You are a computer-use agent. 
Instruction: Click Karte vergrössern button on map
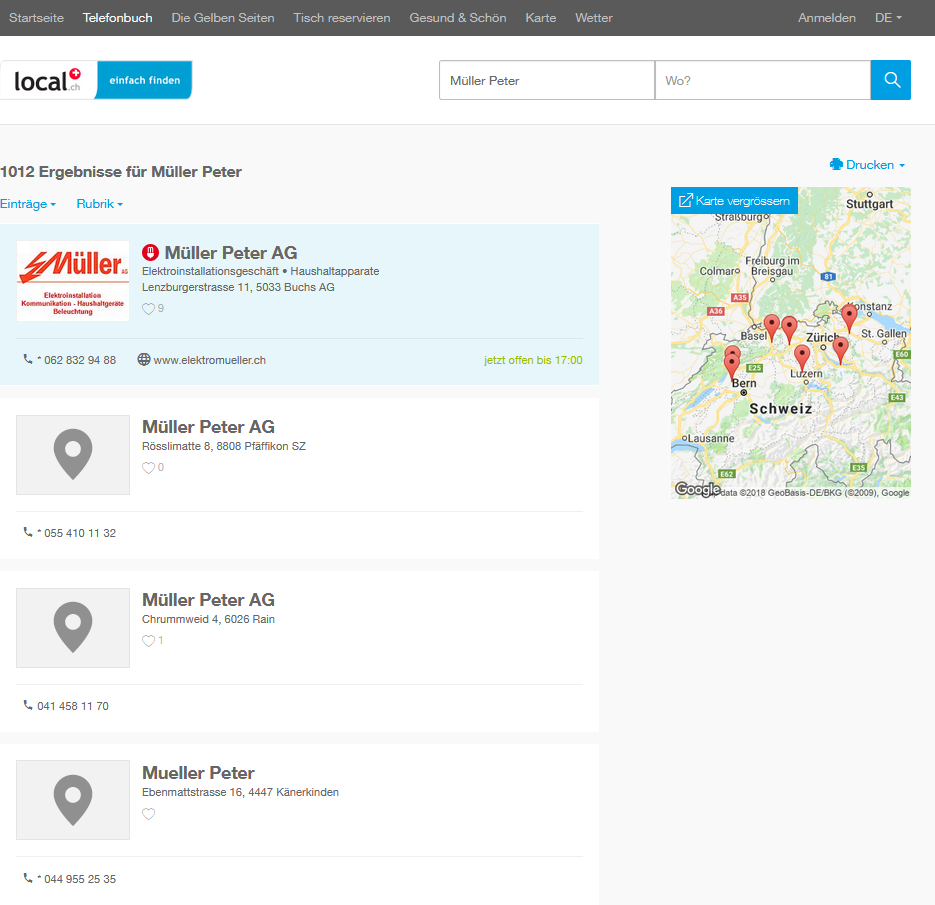[734, 201]
